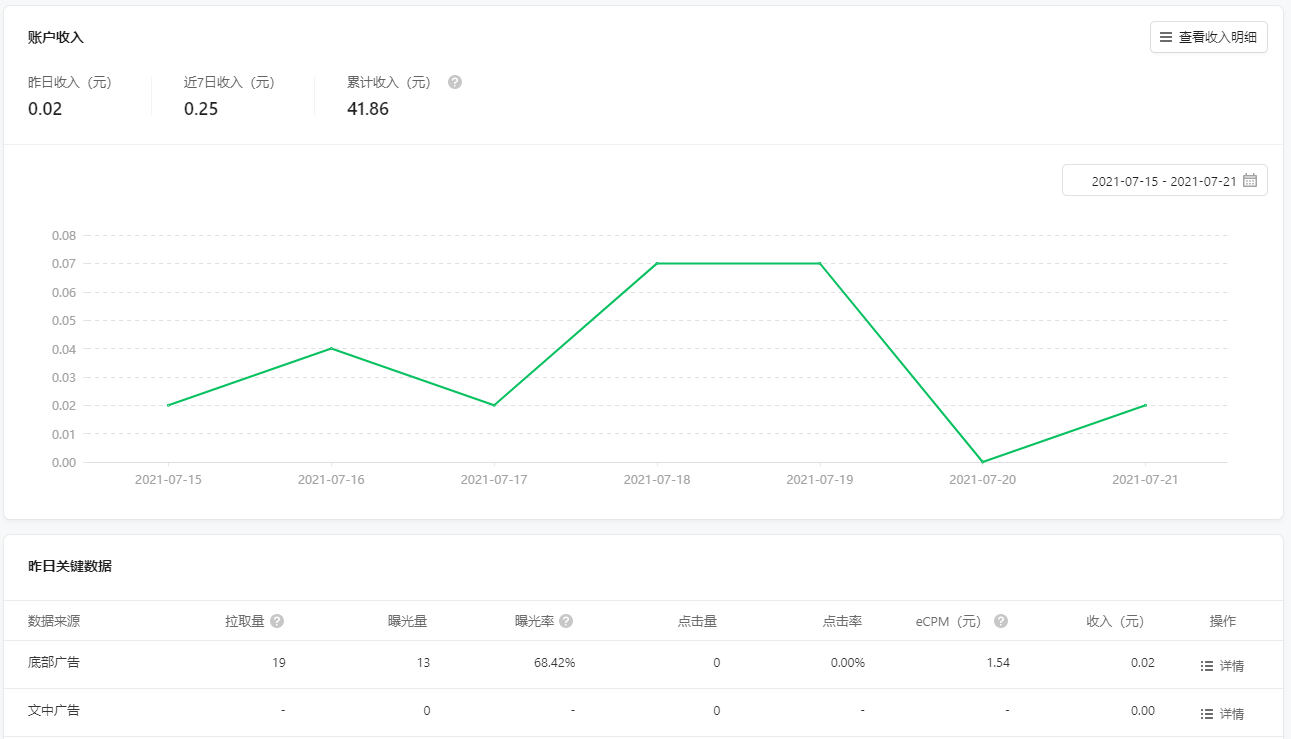The height and width of the screenshot is (739, 1291).
Task: Click chart data point at 2021-07-18
Action: pyautogui.click(x=657, y=264)
